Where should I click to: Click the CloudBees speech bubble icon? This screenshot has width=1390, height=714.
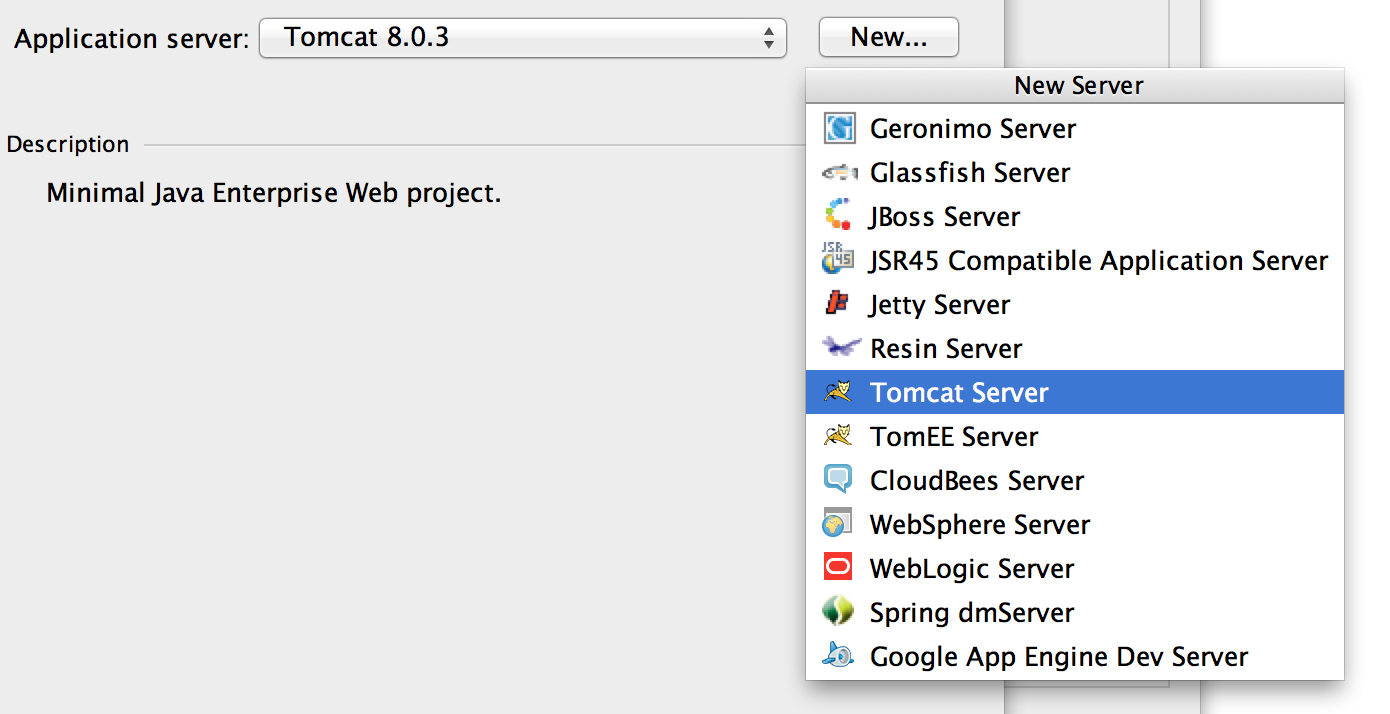tap(838, 480)
